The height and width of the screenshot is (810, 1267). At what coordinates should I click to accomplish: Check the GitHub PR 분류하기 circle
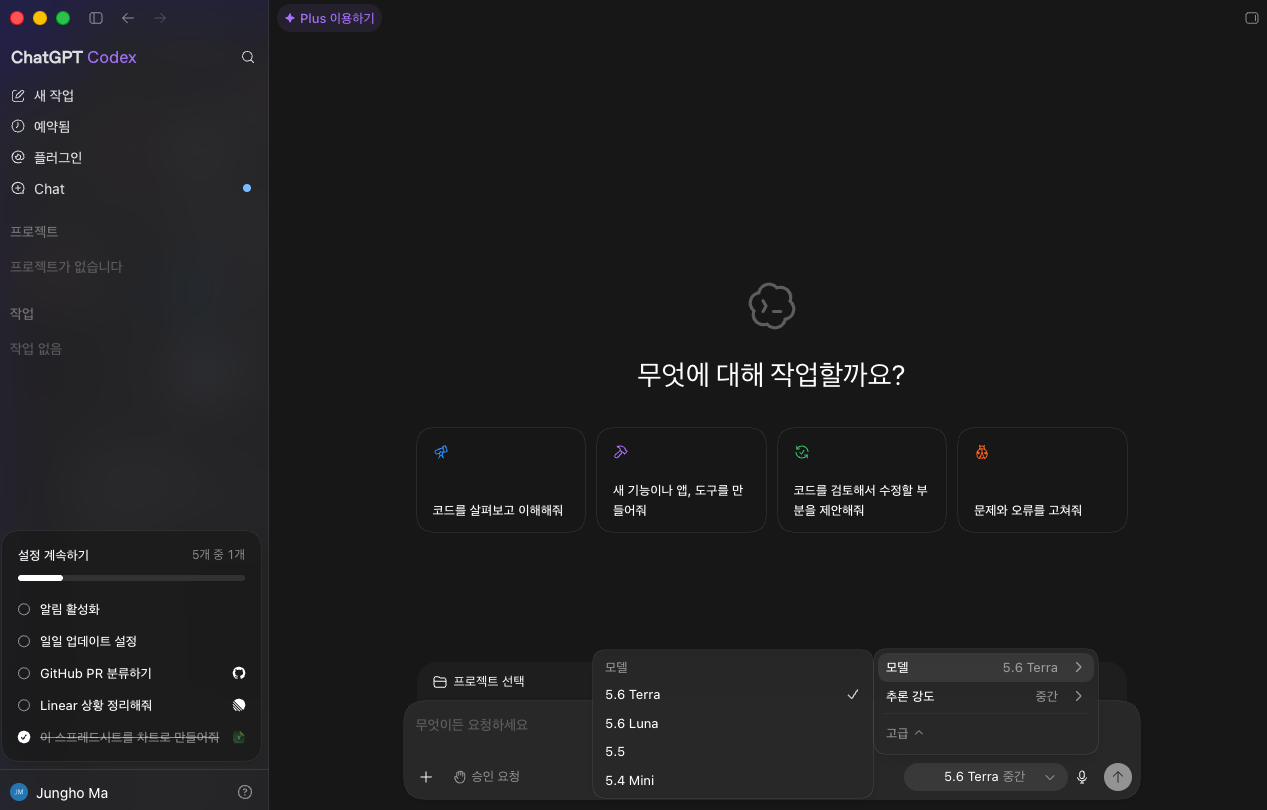(x=24, y=673)
